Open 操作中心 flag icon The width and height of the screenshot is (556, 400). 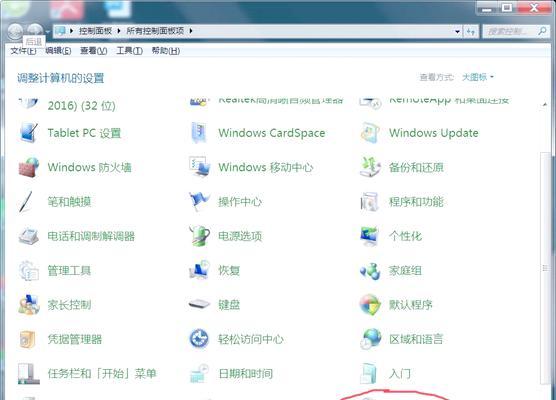point(199,201)
